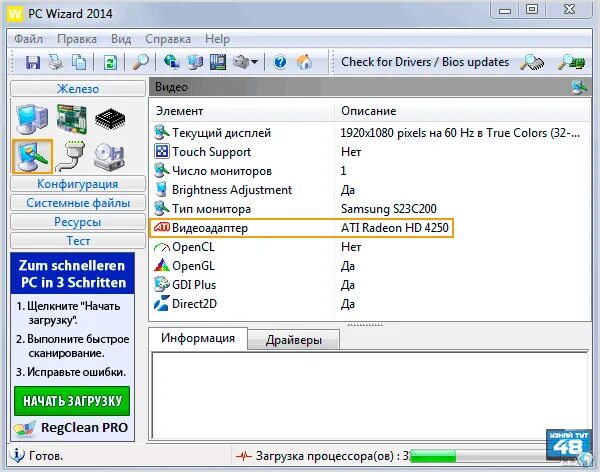Click the Save floppy disk toolbar icon
This screenshot has height=472, width=600.
[33, 62]
